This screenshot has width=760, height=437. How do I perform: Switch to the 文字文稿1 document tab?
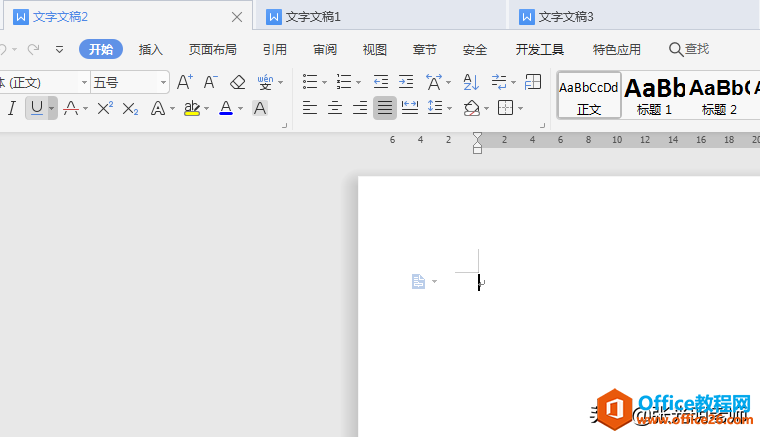coord(313,17)
